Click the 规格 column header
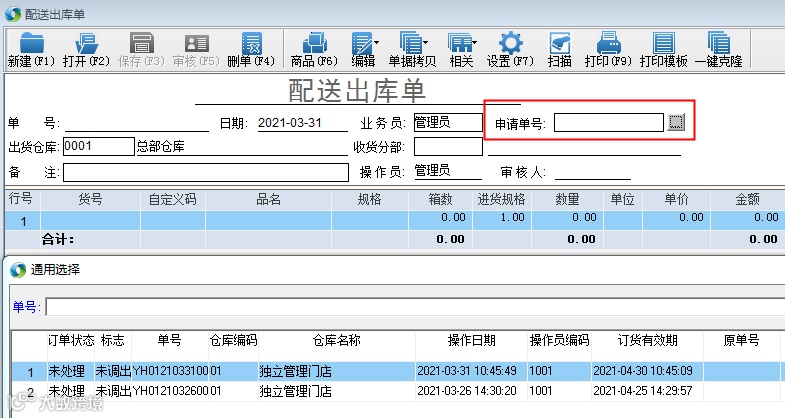Image resolution: width=785 pixels, height=418 pixels. pyautogui.click(x=369, y=199)
